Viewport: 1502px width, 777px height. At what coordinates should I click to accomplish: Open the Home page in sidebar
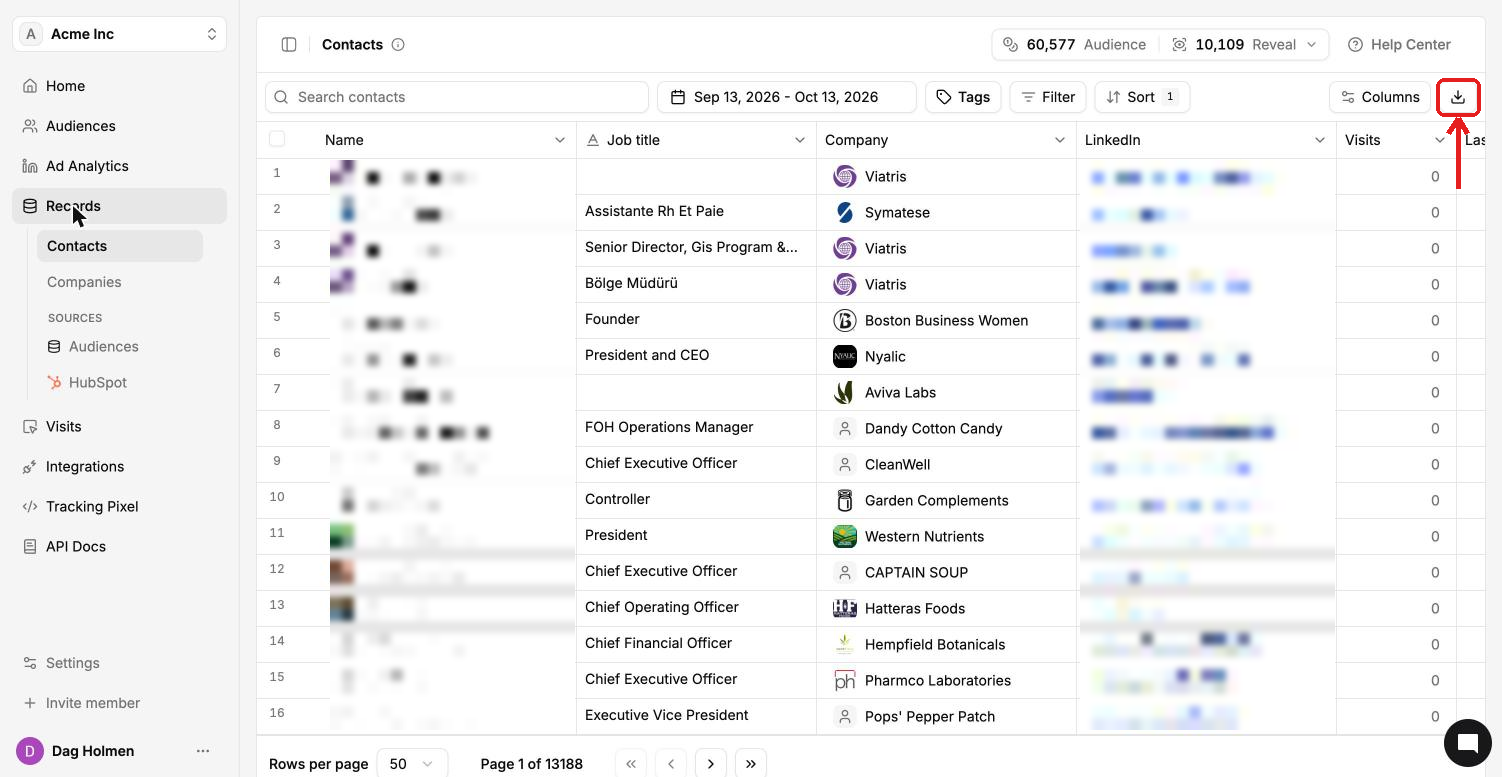pos(120,86)
